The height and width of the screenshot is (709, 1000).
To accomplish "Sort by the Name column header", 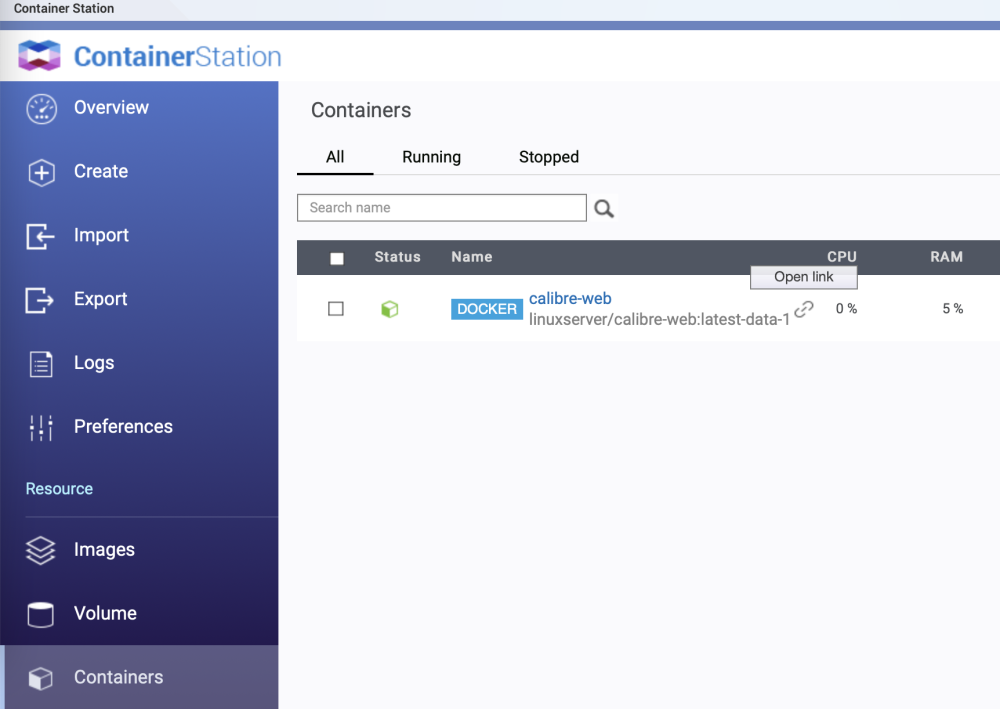I will tap(472, 257).
